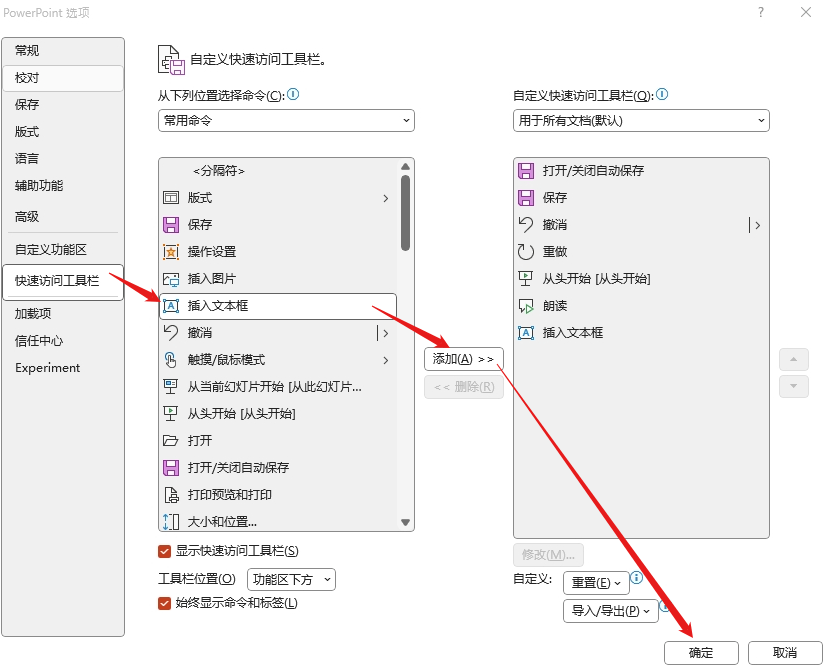The width and height of the screenshot is (823, 670).
Task: Click the move down arrow button
Action: pyautogui.click(x=794, y=387)
